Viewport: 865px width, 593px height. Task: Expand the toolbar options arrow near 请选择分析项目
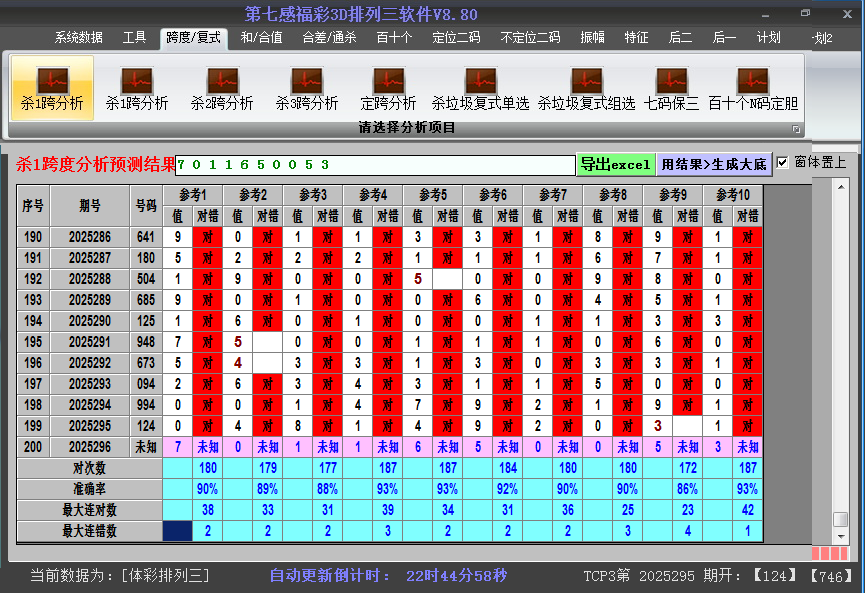(x=797, y=128)
